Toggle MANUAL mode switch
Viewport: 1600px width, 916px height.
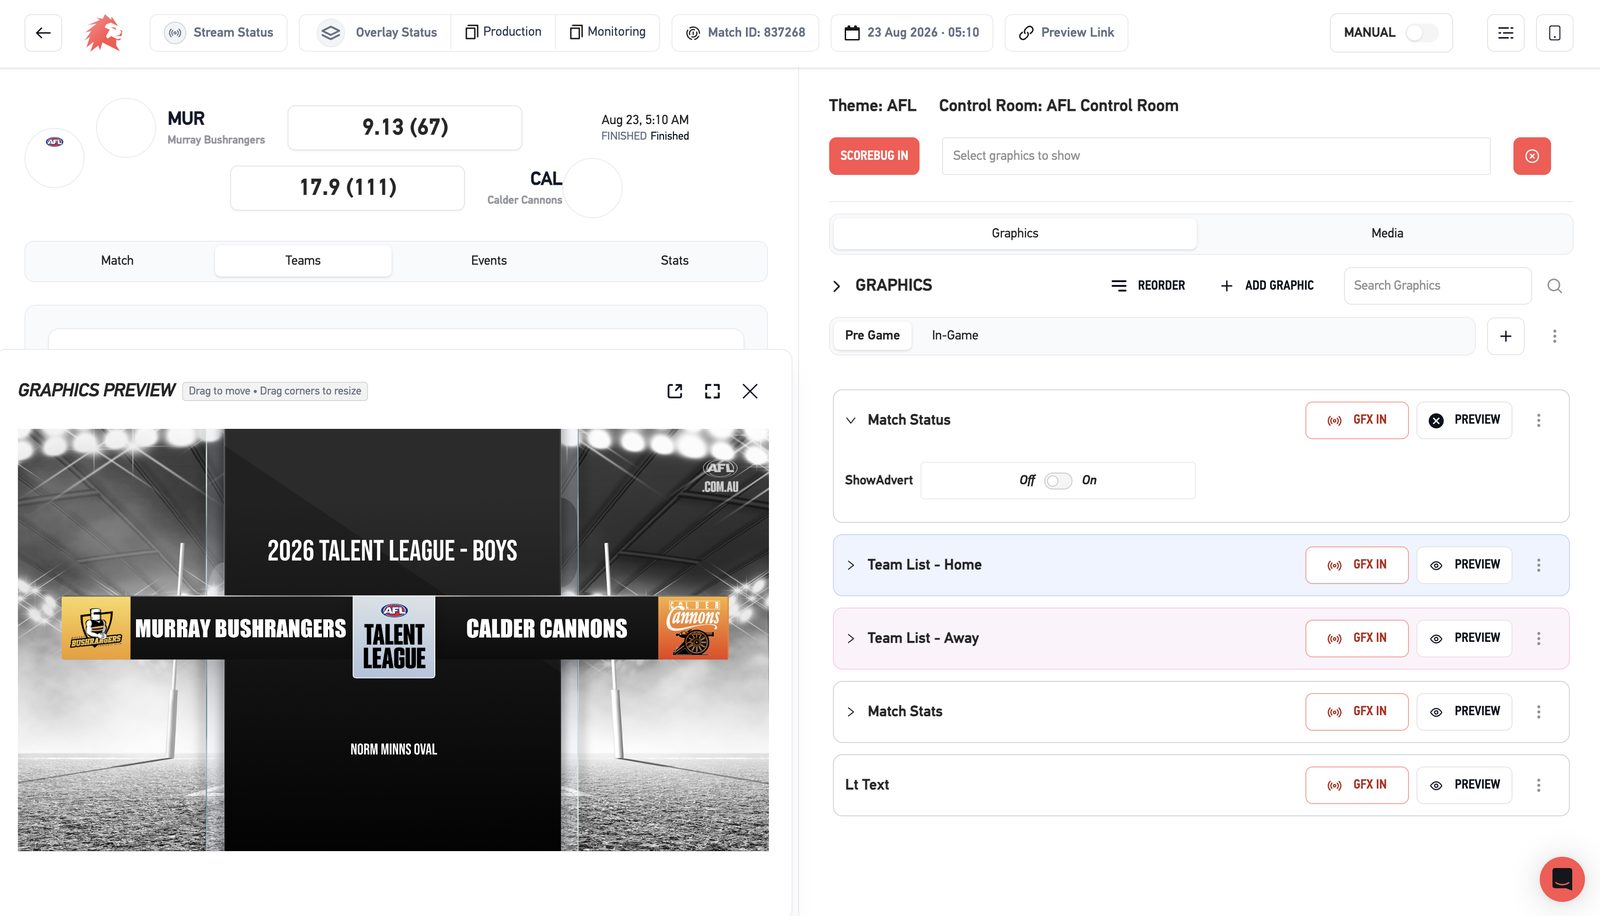click(x=1421, y=33)
